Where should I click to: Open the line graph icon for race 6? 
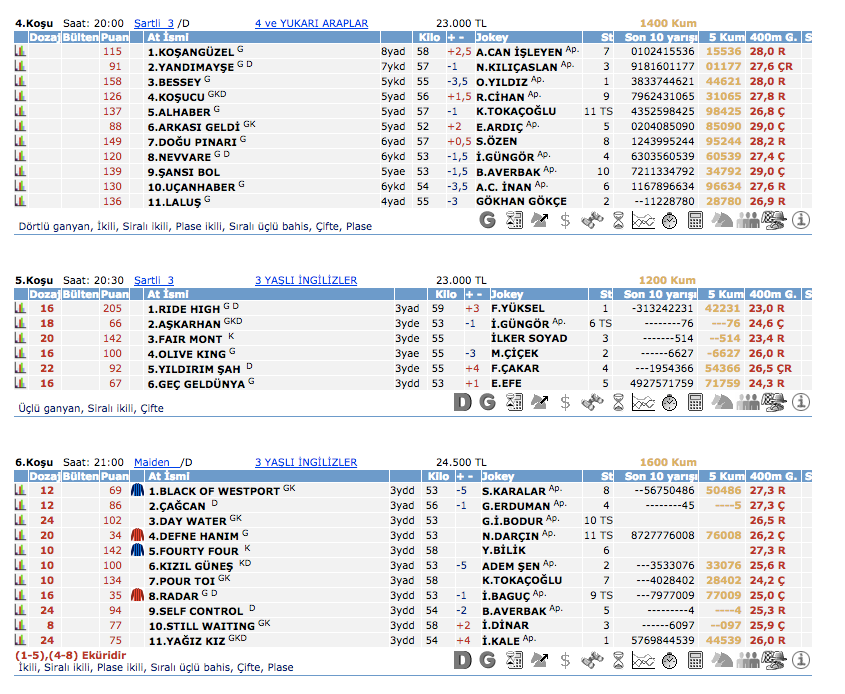(644, 660)
